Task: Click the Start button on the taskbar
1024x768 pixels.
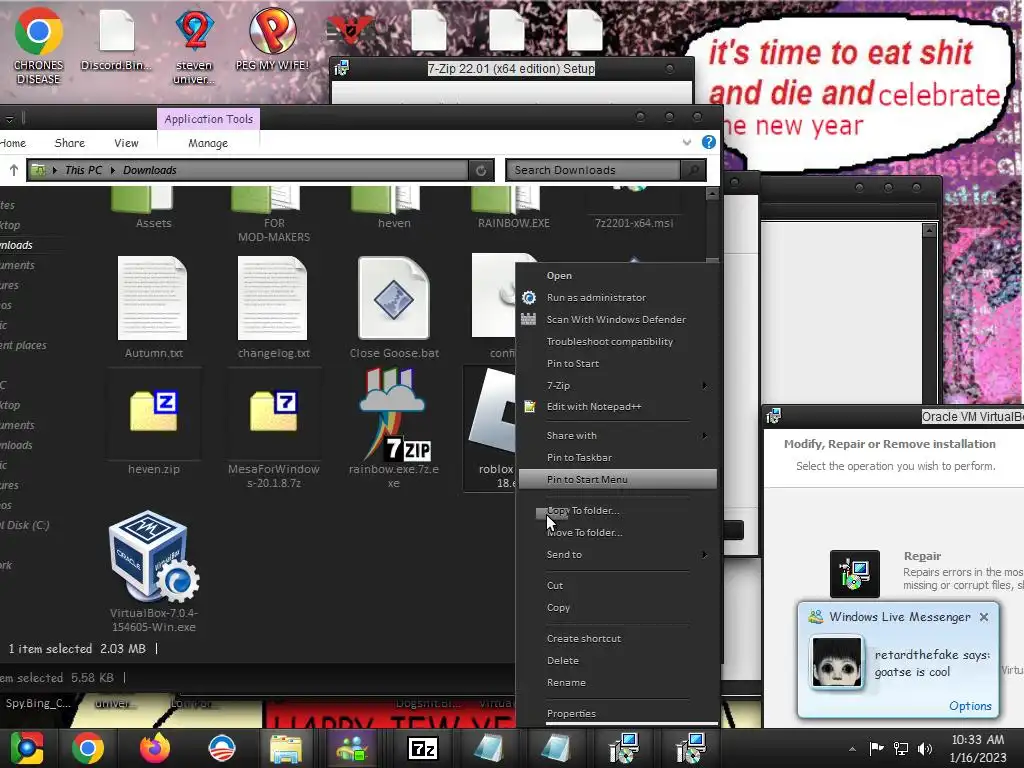Action: point(26,748)
